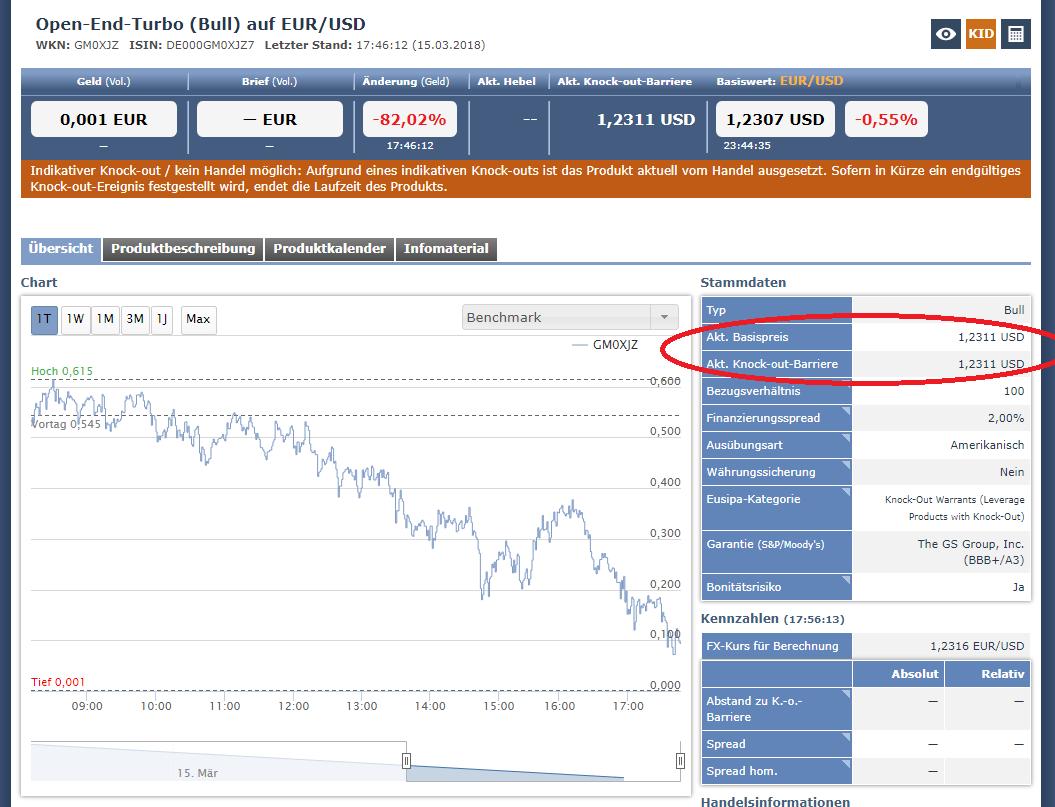Click the EUR/USD Basiswert link
Viewport: 1055px width, 807px height.
[811, 81]
